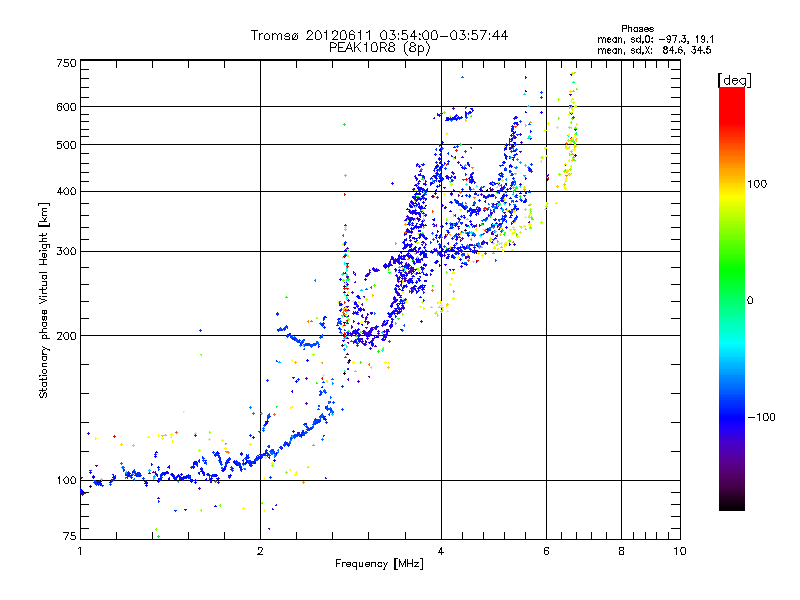Select the subtitle "PEAK10R8 (8p)"
The height and width of the screenshot is (600, 800).
coord(379,48)
